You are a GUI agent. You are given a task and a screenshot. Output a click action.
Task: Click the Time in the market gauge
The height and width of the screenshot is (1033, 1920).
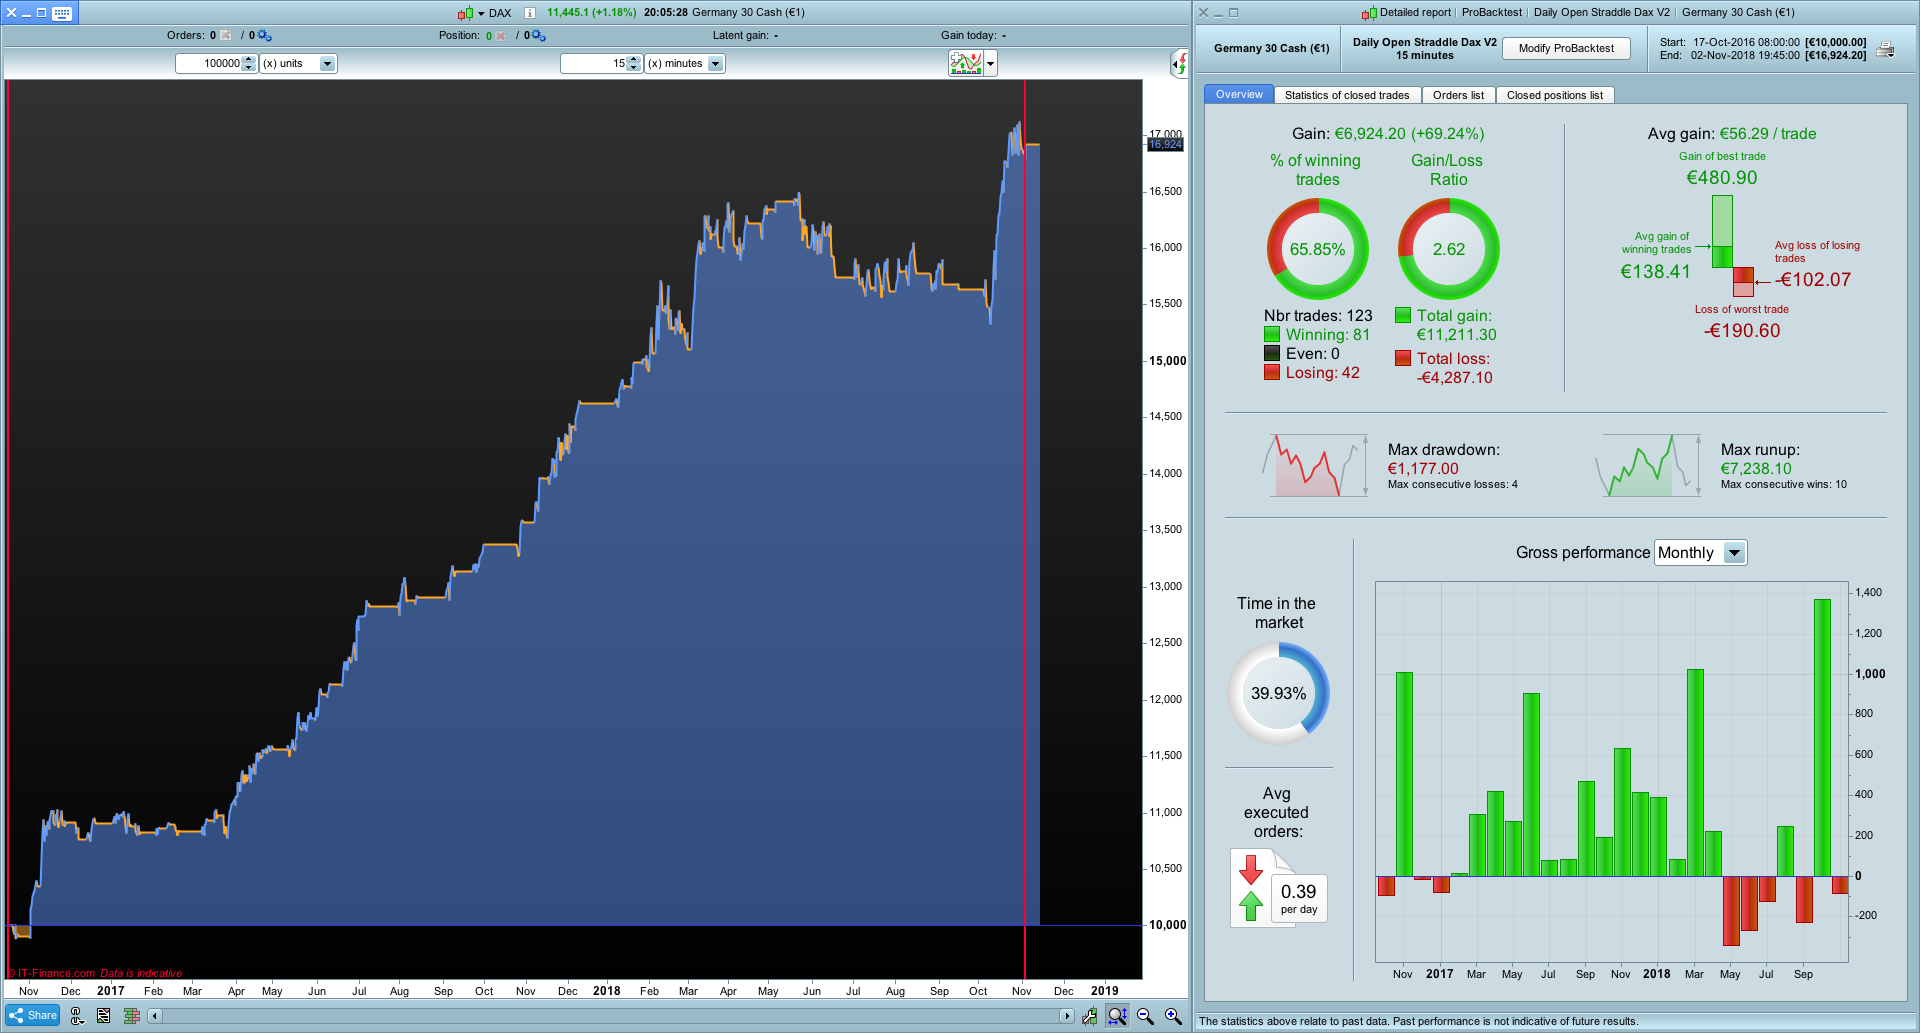coord(1278,693)
